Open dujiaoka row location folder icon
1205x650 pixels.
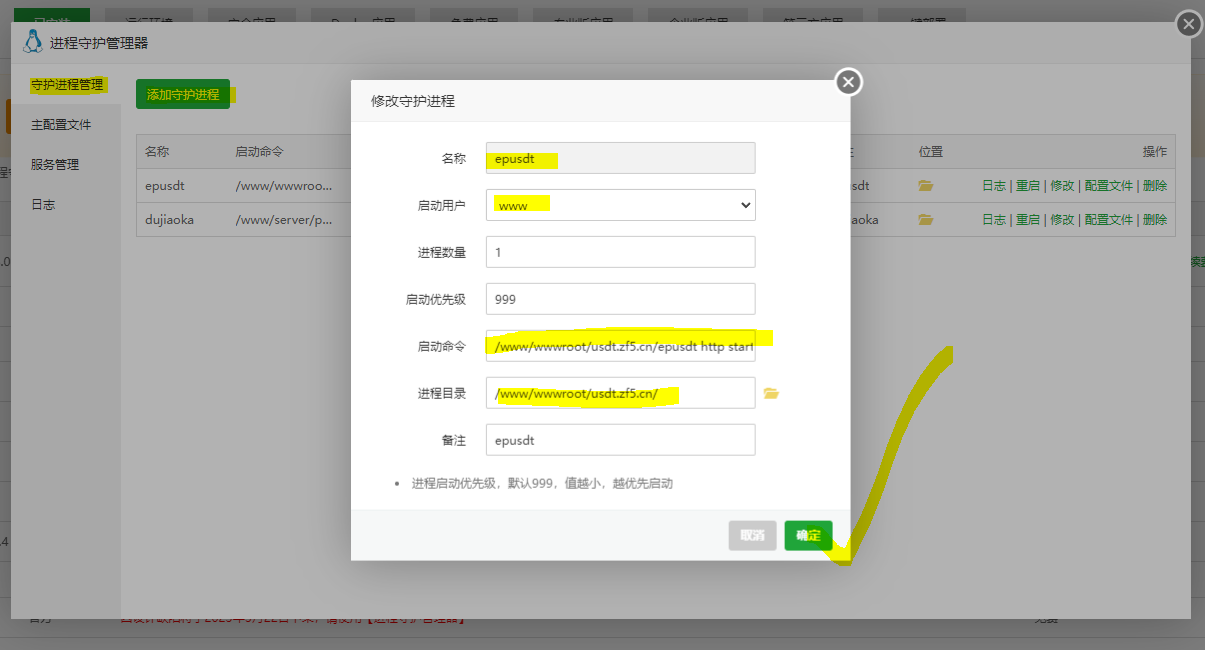pyautogui.click(x=925, y=220)
